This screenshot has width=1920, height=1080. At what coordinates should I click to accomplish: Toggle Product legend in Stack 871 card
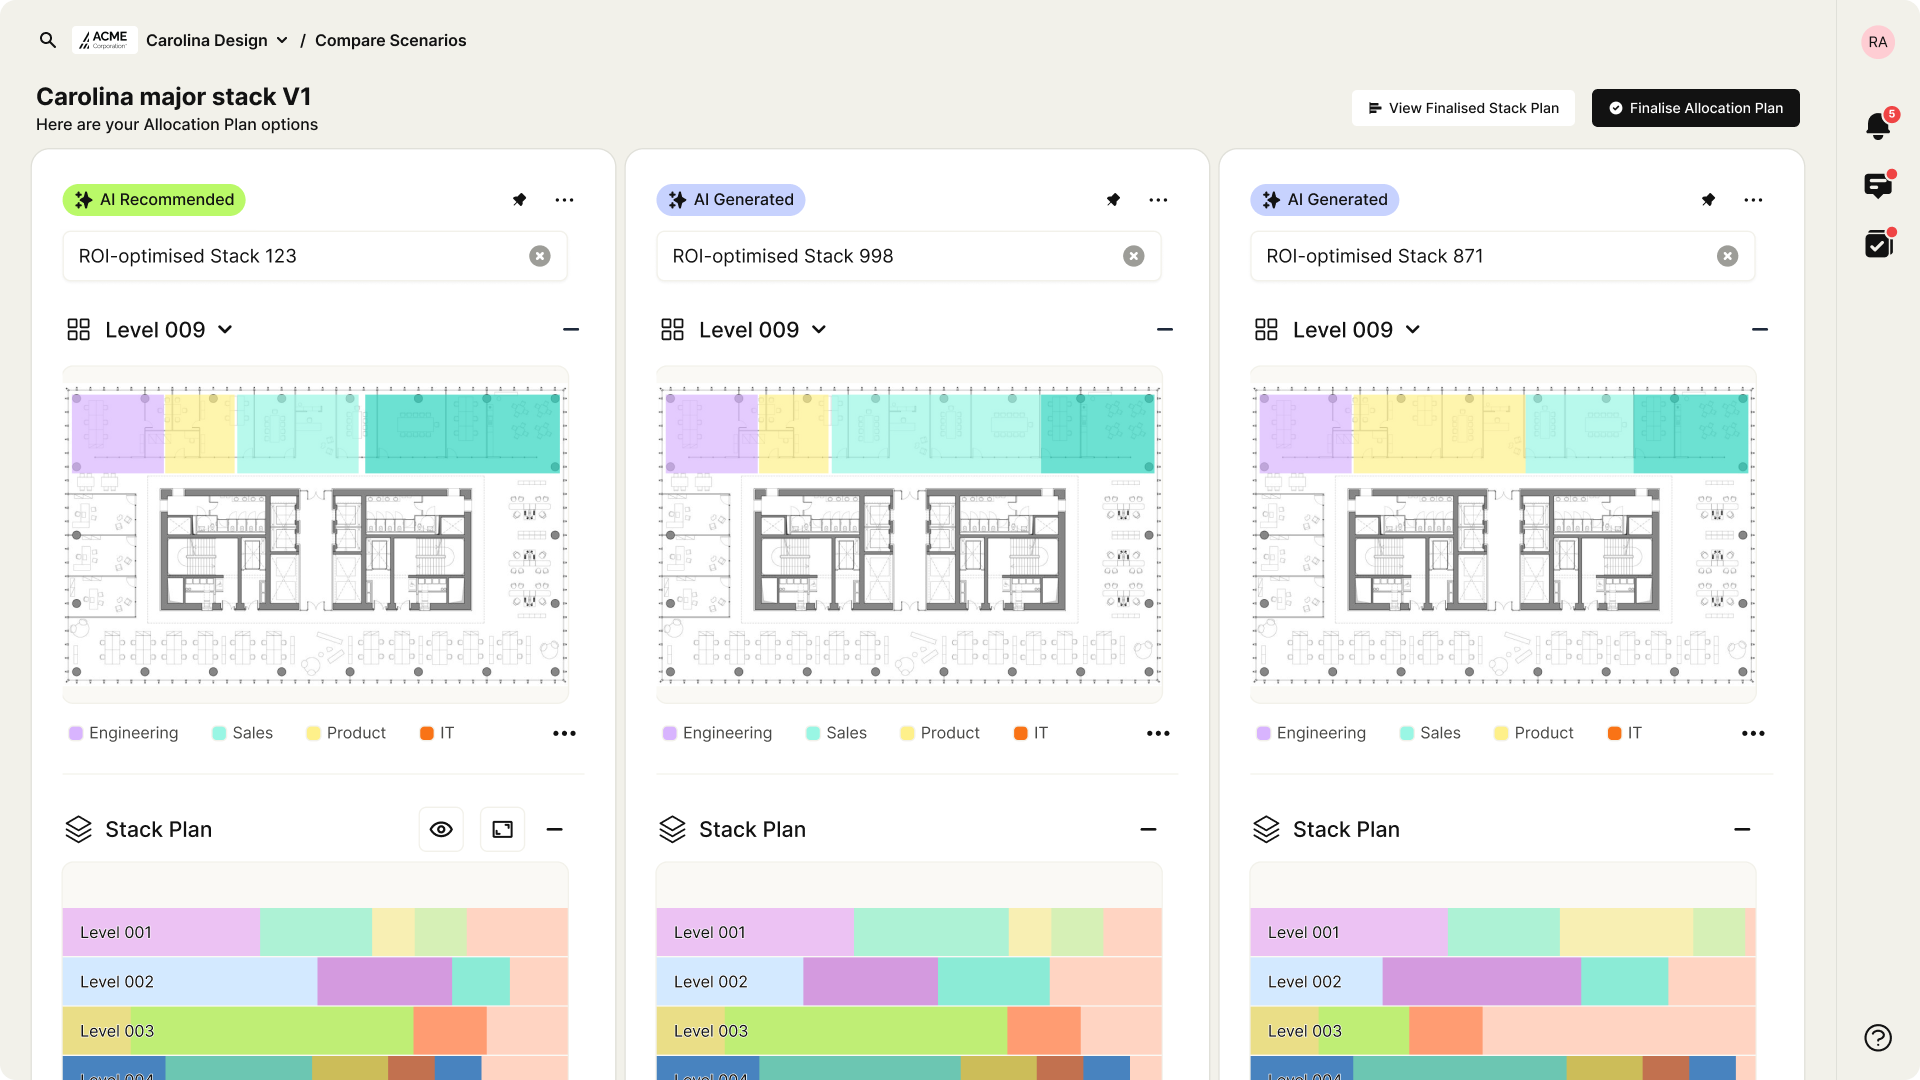(x=1534, y=733)
